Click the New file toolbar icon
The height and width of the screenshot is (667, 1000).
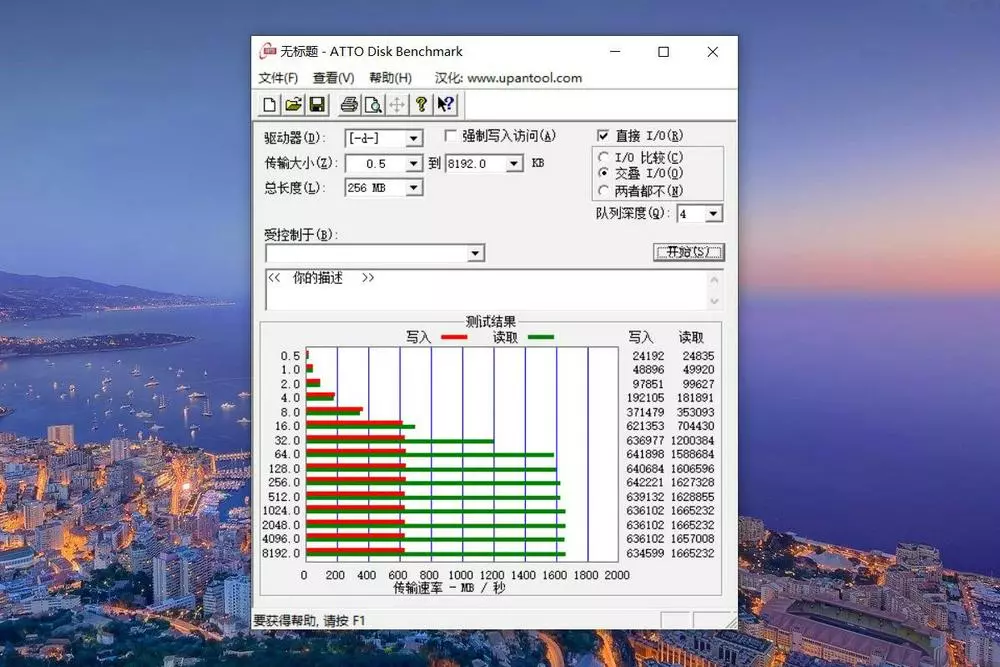coord(269,105)
